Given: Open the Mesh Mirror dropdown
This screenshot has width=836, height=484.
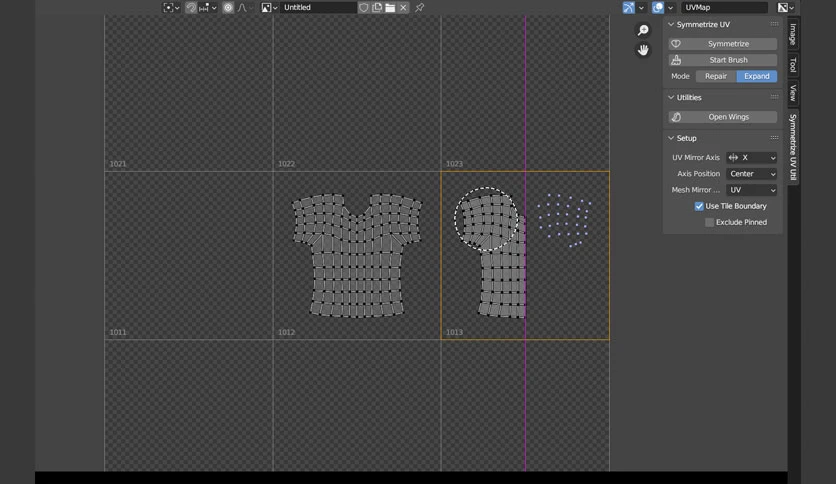Looking at the screenshot, I should pyautogui.click(x=751, y=190).
